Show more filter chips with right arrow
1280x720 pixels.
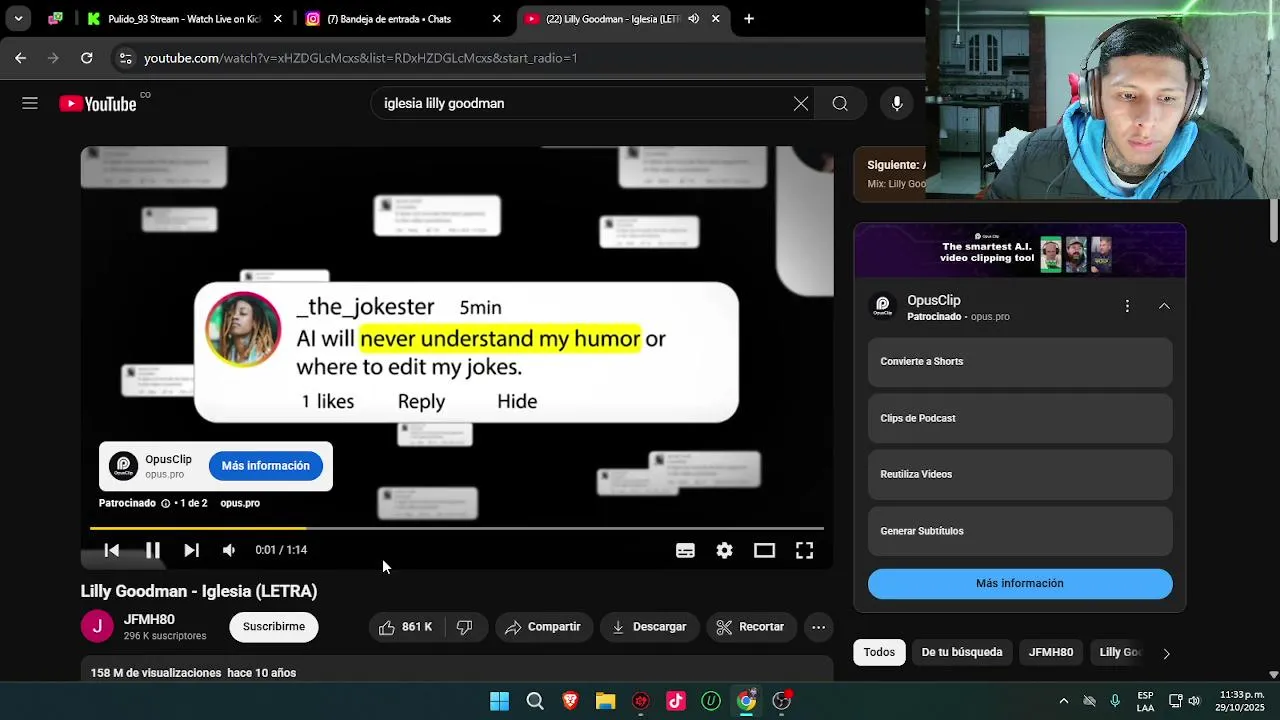pos(1166,653)
